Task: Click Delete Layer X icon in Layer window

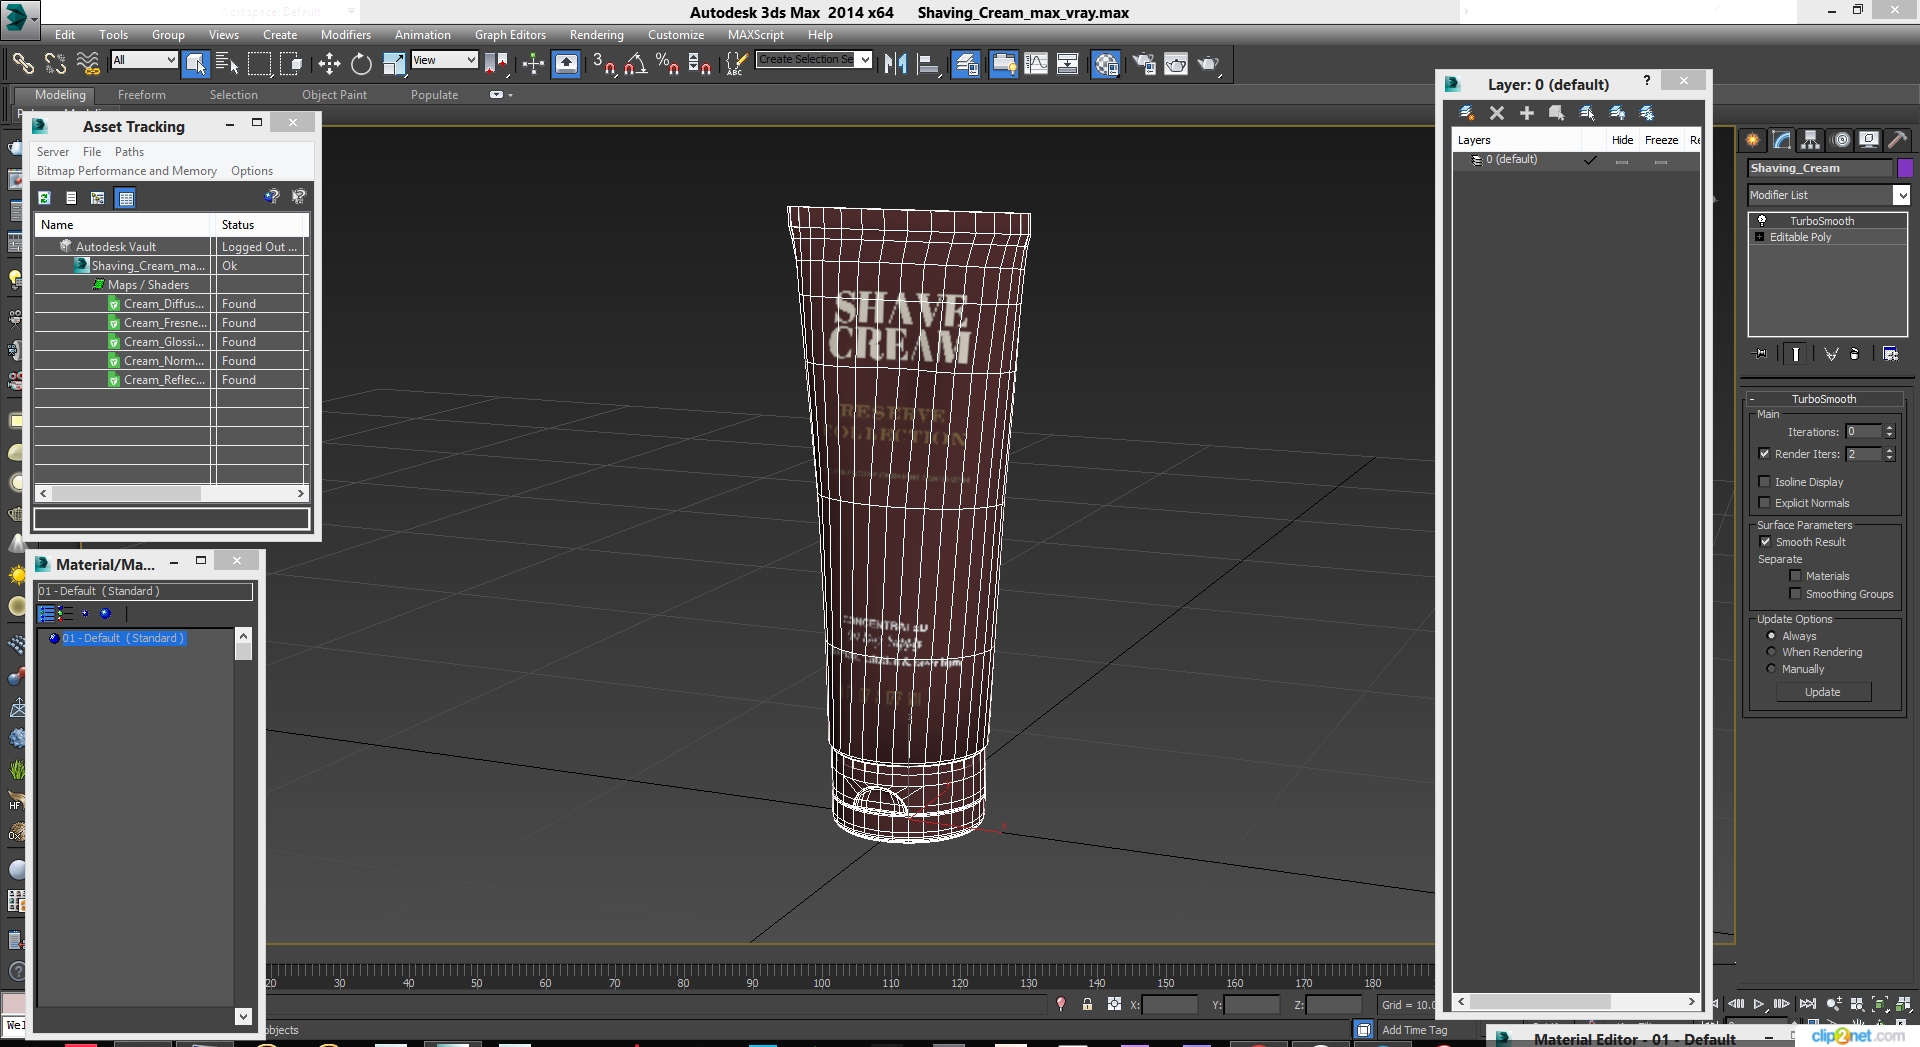Action: click(x=1497, y=113)
